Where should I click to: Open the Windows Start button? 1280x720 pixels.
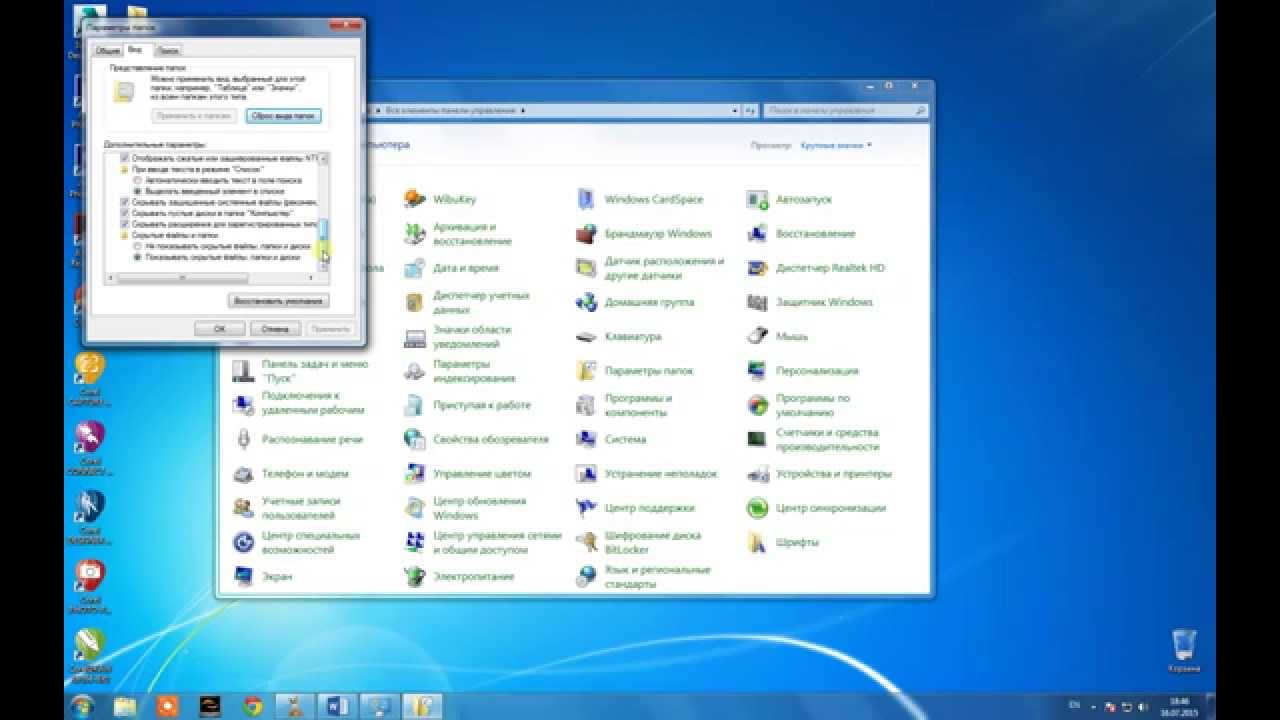coord(84,705)
